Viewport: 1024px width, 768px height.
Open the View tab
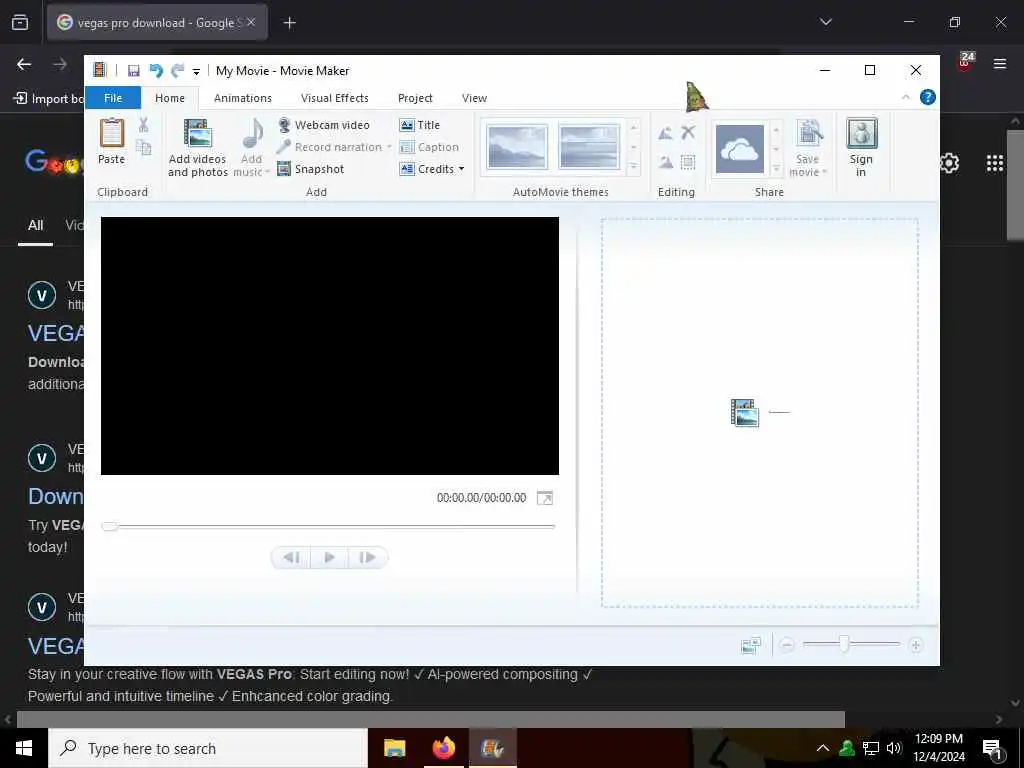pyautogui.click(x=474, y=98)
